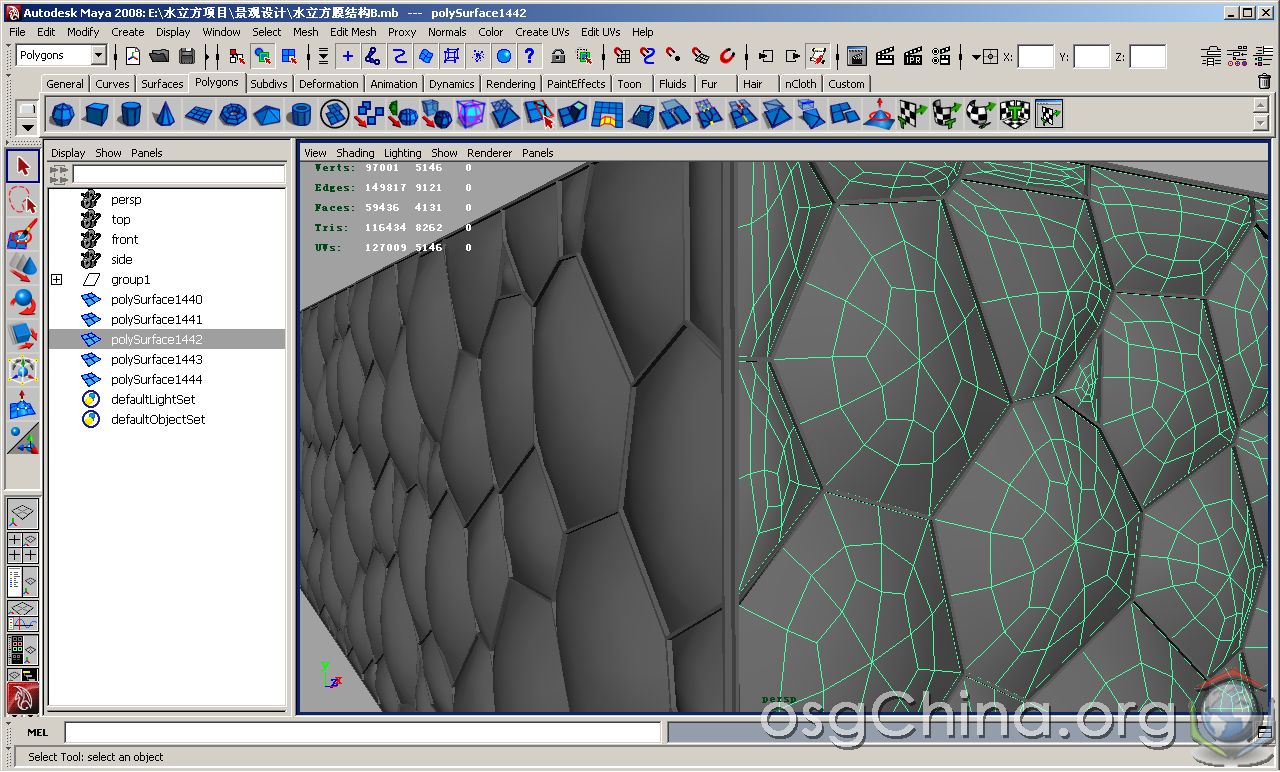The image size is (1280, 772).
Task: Switch to the Deformation shelf tab
Action: [328, 84]
